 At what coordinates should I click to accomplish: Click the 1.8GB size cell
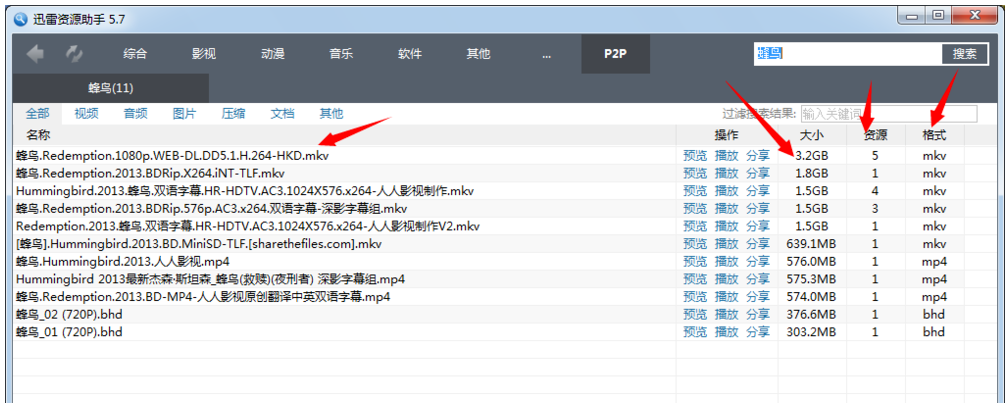[811, 174]
